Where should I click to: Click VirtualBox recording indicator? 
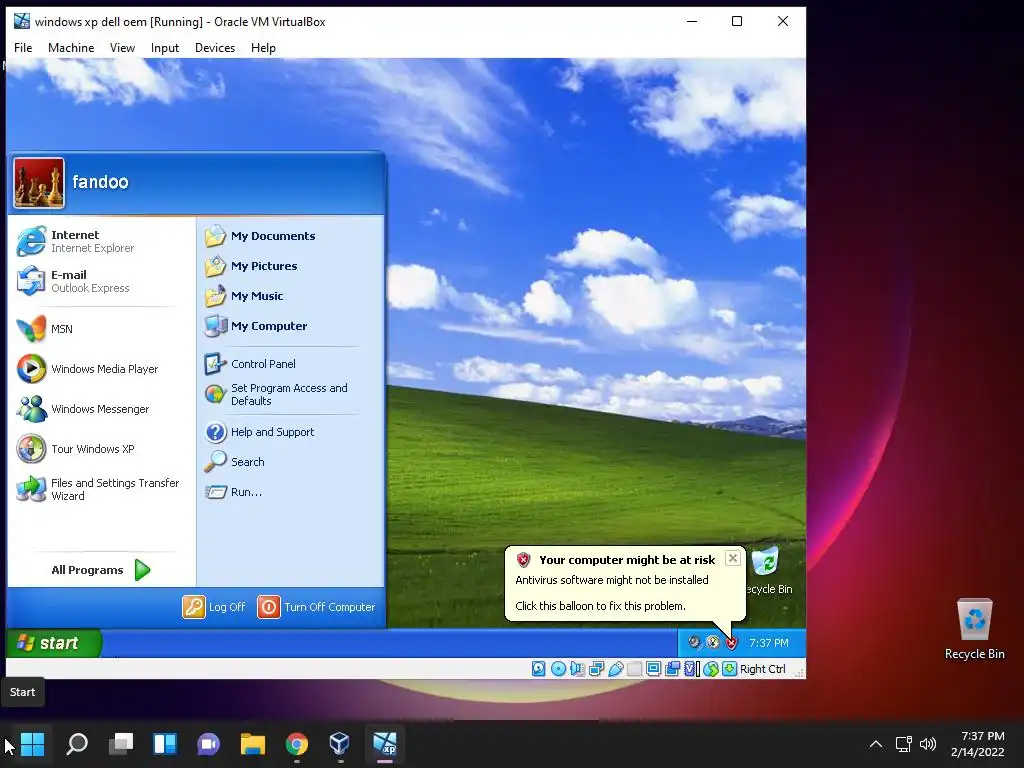tap(672, 669)
